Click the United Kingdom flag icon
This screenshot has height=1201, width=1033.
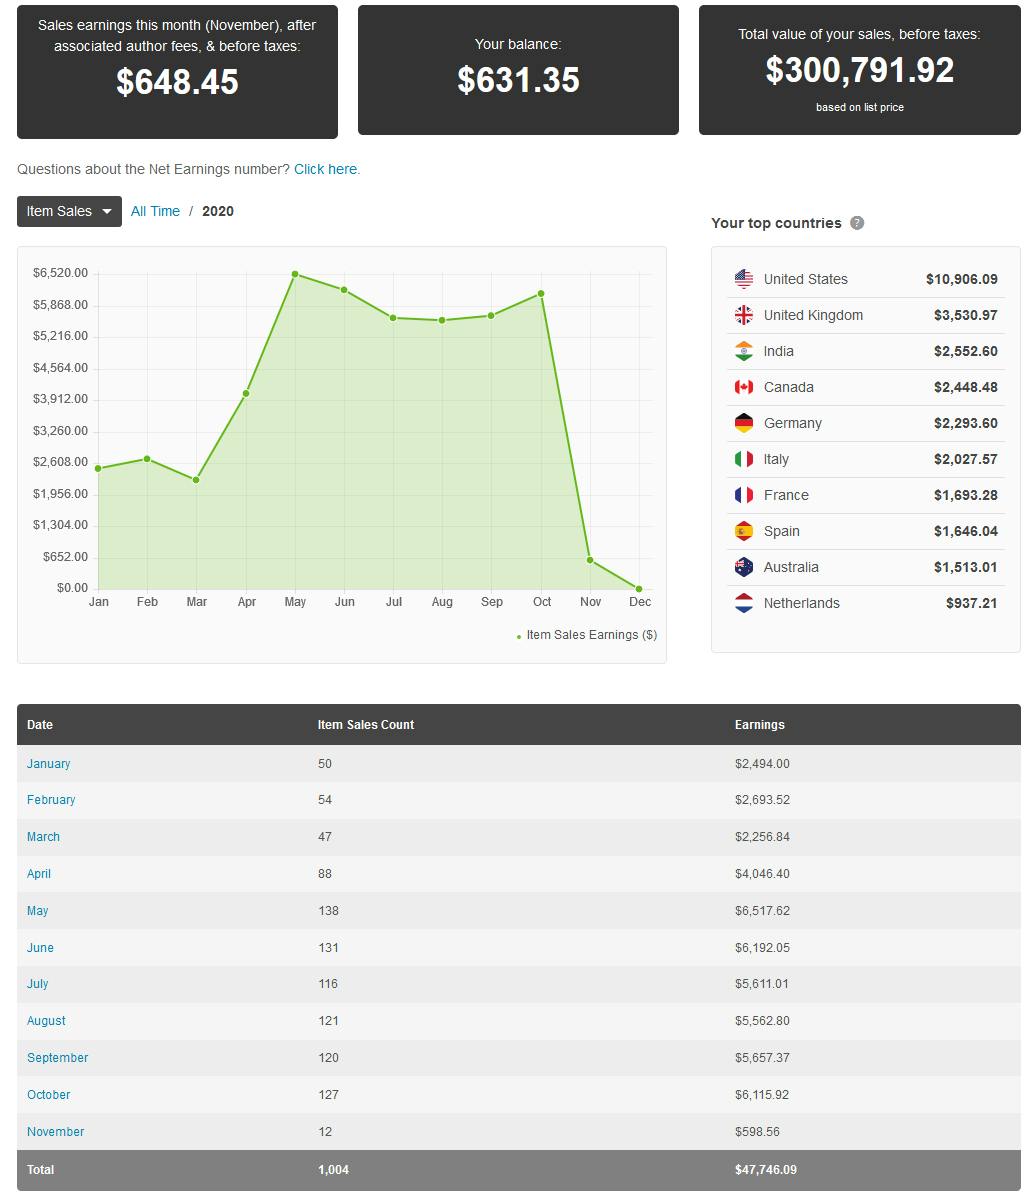(x=743, y=315)
